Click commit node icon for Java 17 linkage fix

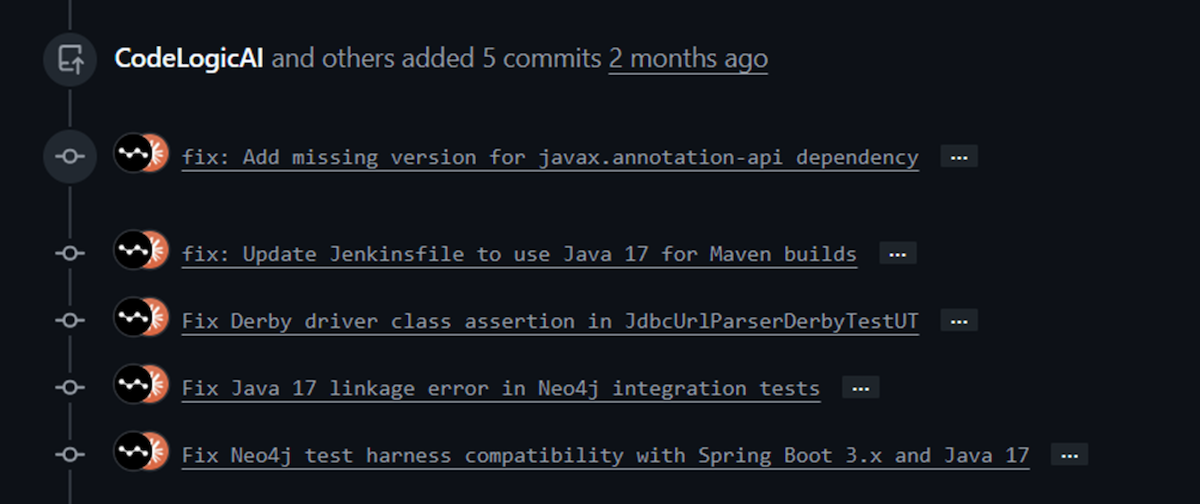[70, 387]
